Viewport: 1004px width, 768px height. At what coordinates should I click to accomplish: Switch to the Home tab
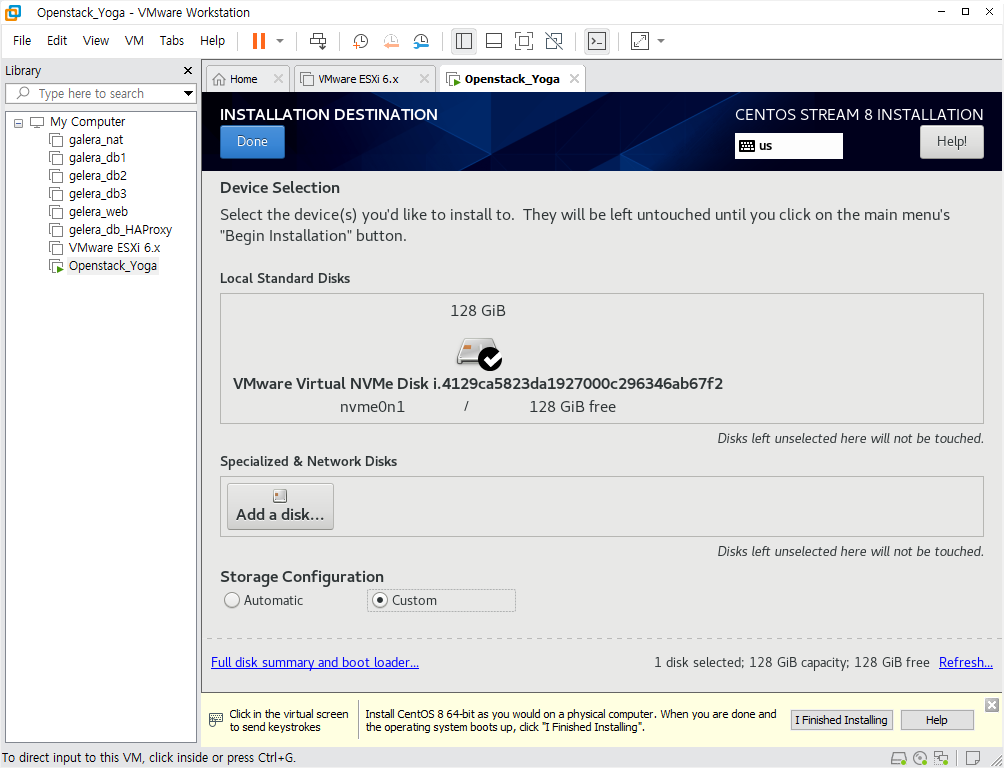click(243, 79)
